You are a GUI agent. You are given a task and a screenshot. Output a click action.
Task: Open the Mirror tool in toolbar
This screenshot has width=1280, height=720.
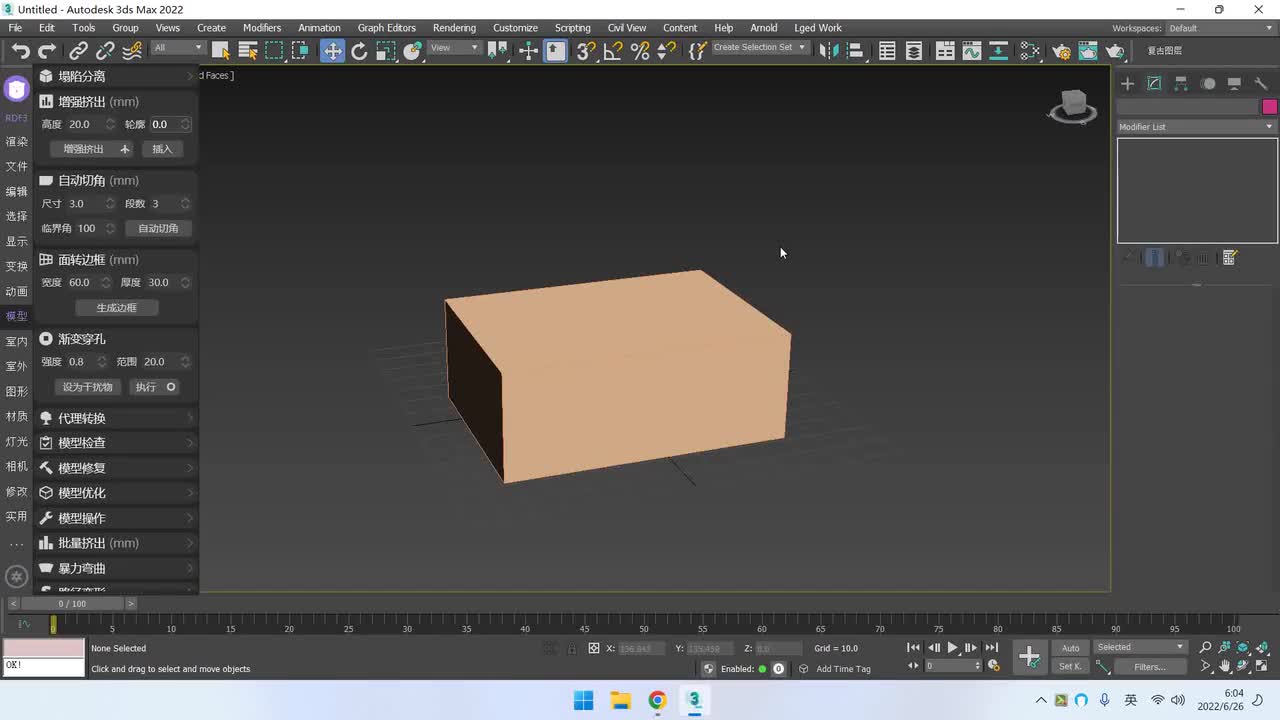coord(827,51)
